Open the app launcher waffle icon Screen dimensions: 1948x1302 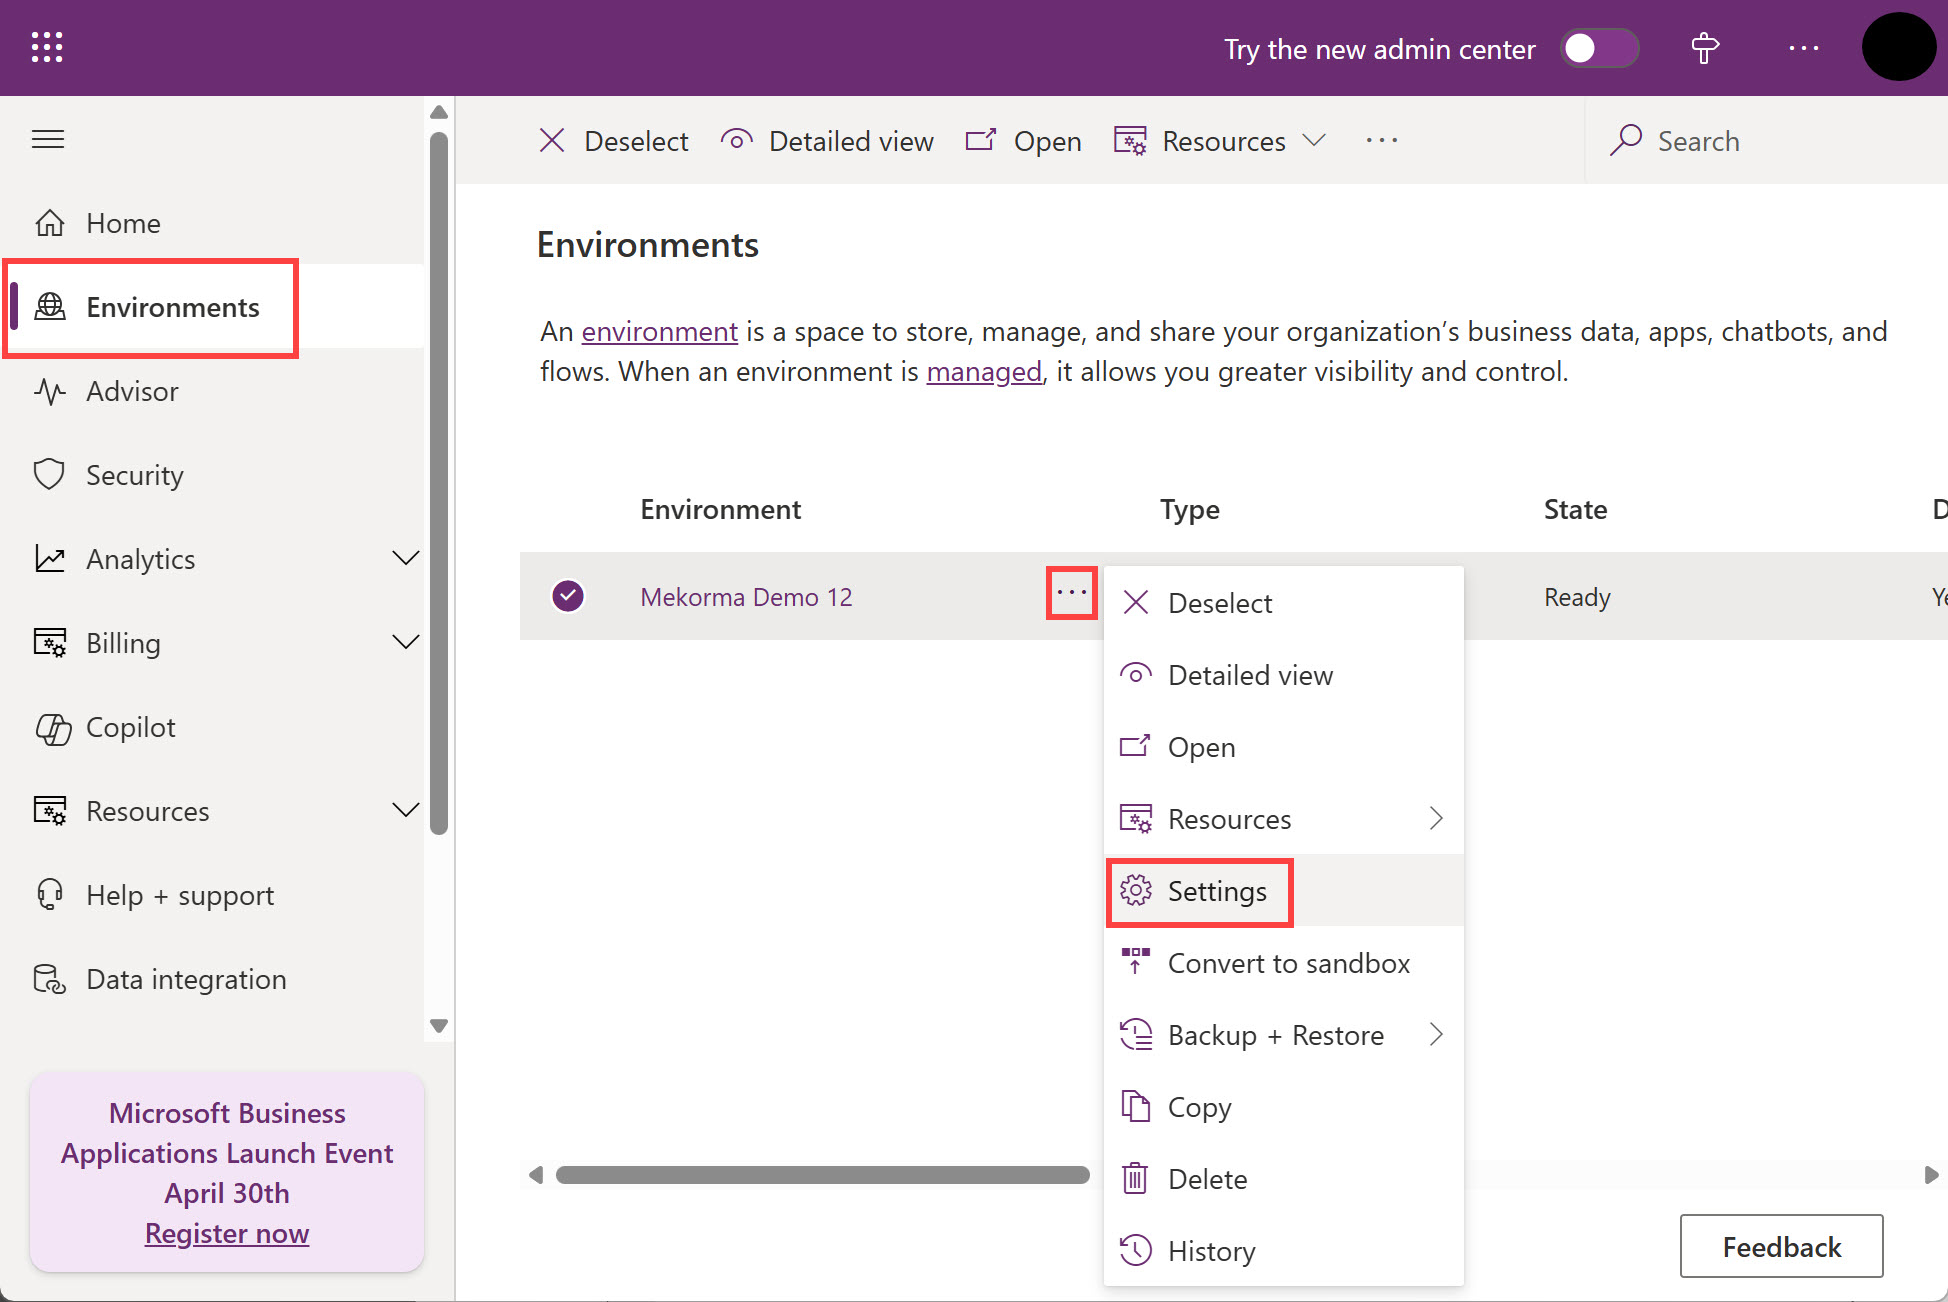pyautogui.click(x=47, y=47)
